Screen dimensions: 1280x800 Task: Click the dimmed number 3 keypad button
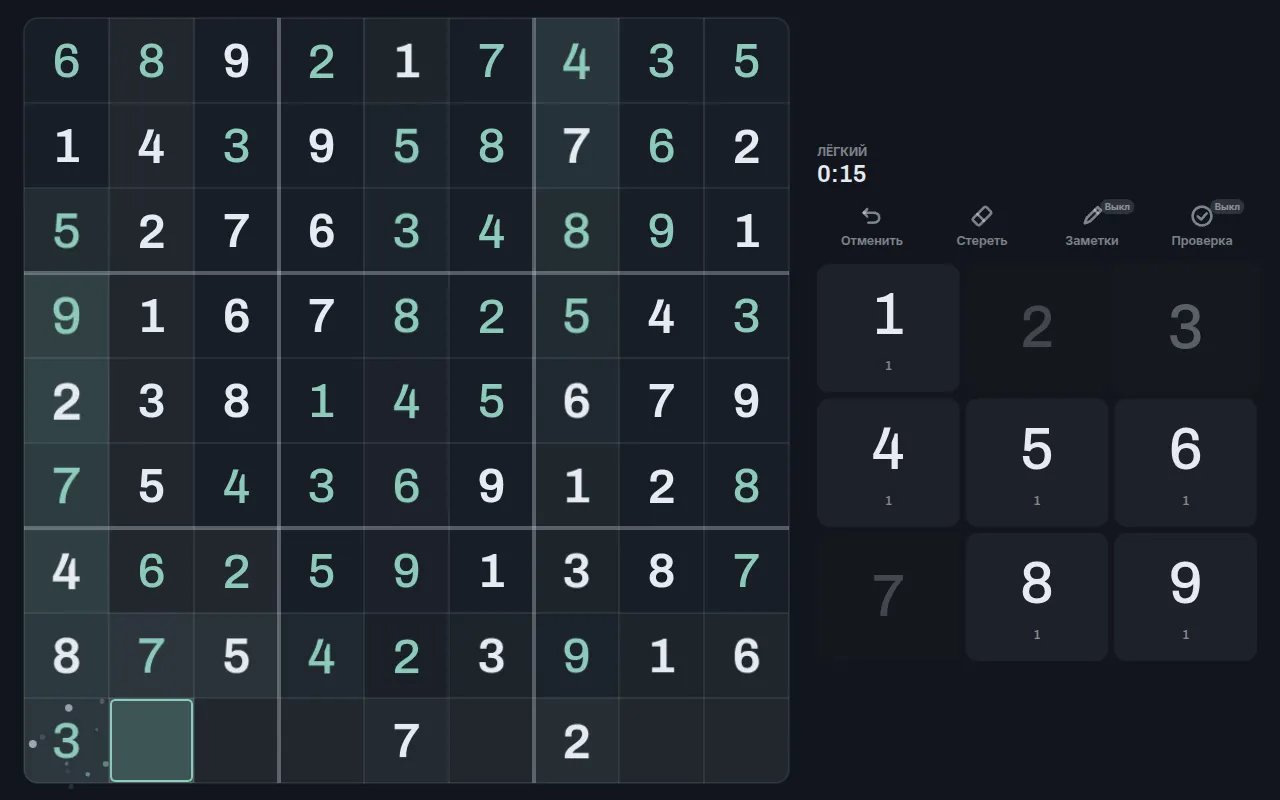[x=1185, y=328]
